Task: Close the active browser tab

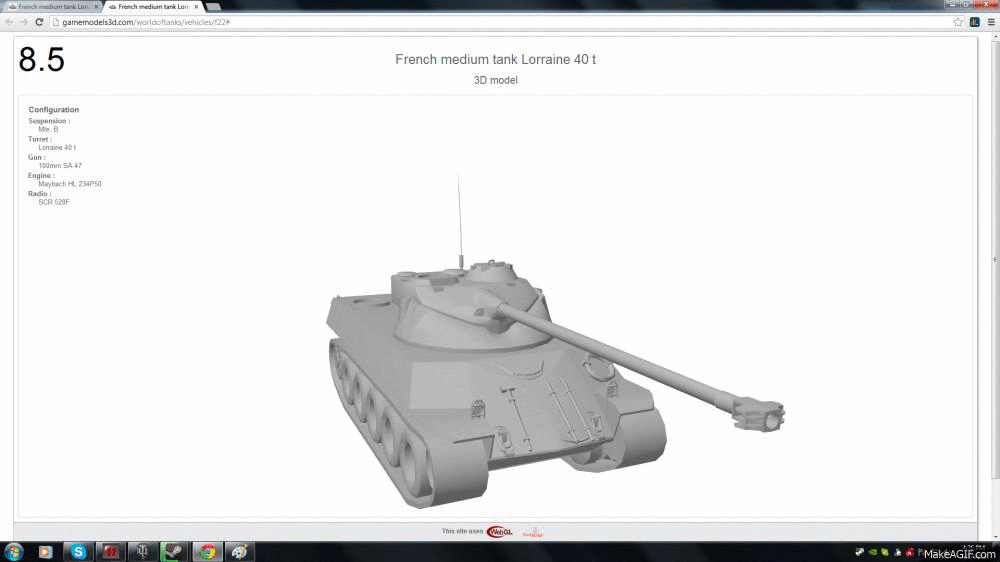Action: 196,6
